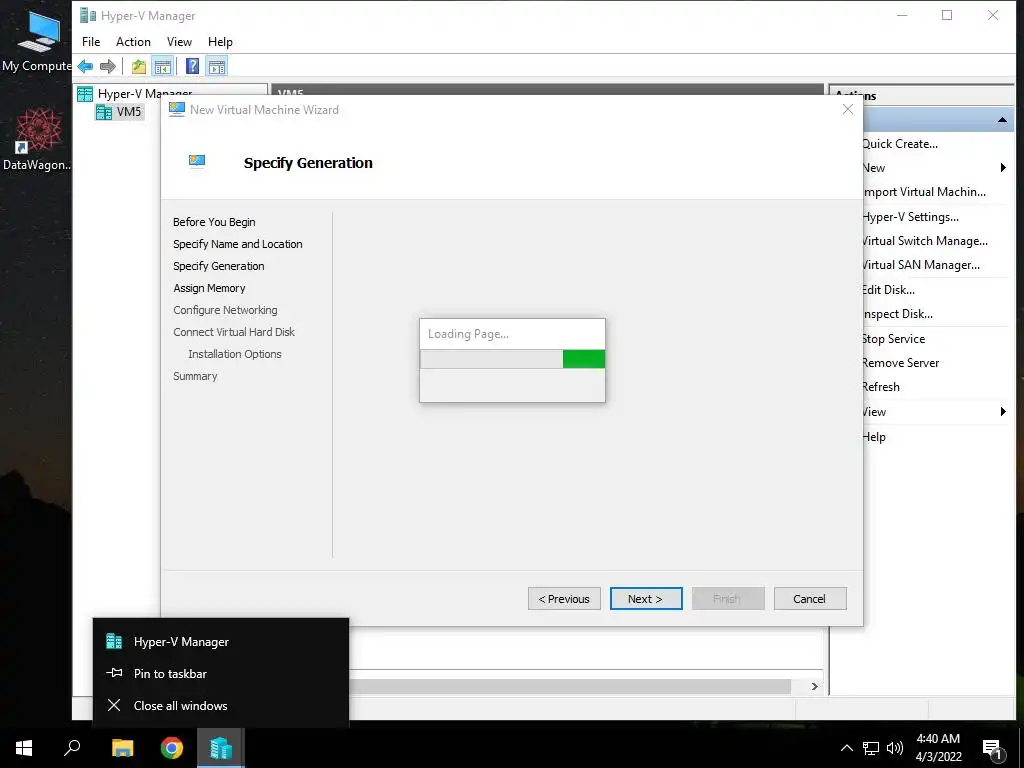Click Import Virtual Machine in Actions pane
Viewport: 1024px width, 768px height.
point(924,192)
